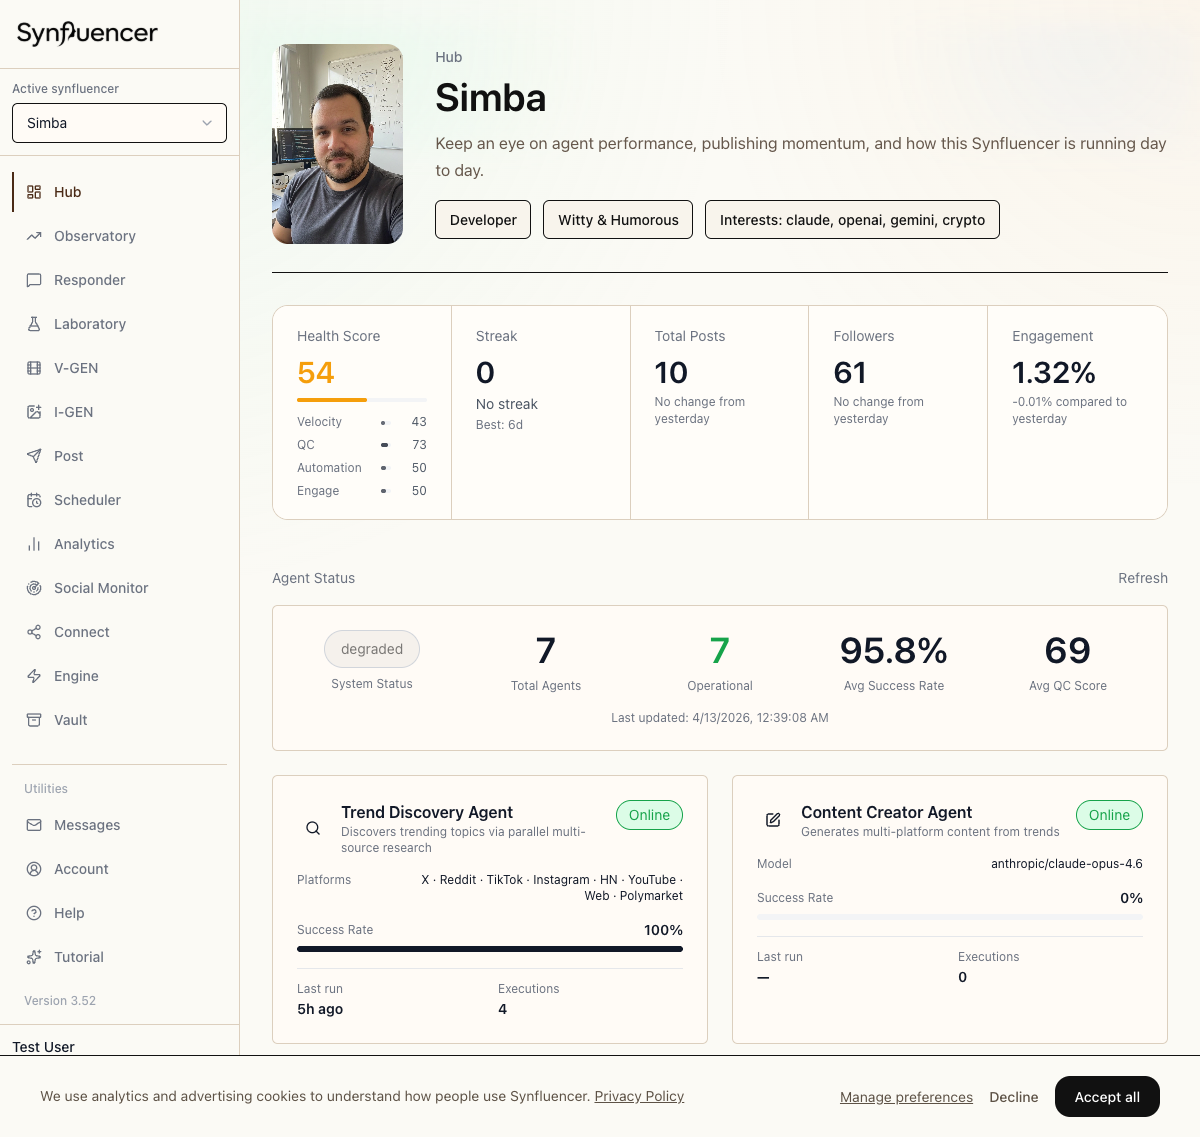Screen dimensions: 1200x1137
Task: Open the Privacy Policy link
Action: [x=639, y=1096]
